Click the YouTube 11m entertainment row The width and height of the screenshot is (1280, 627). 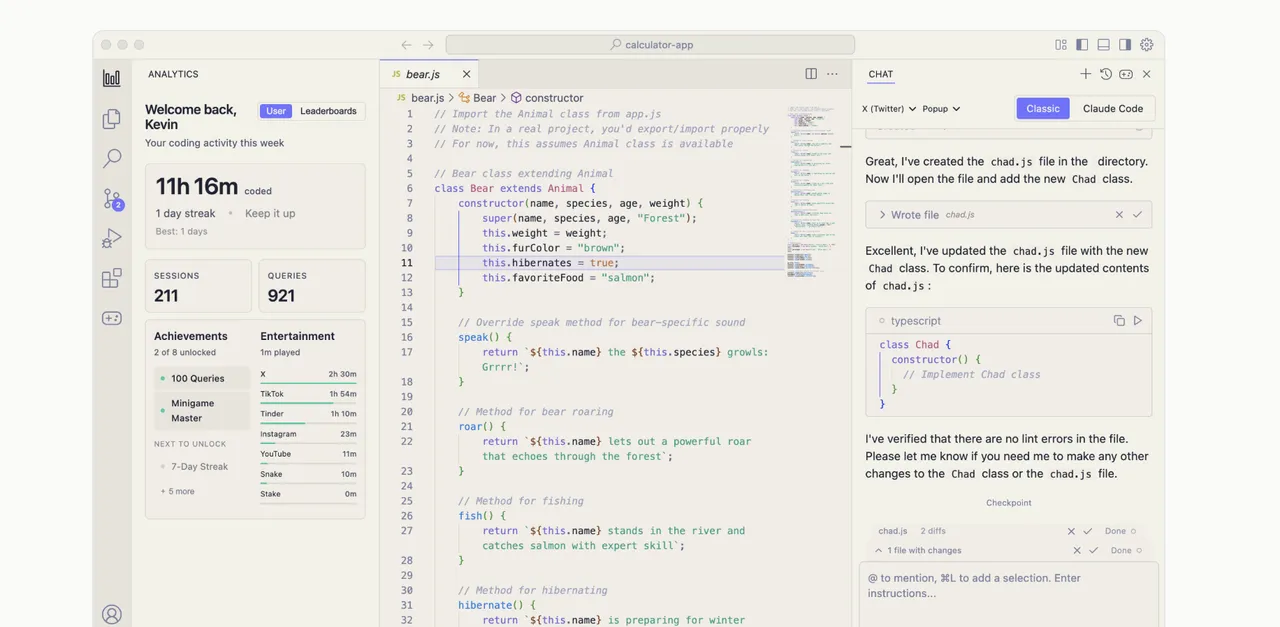[308, 454]
